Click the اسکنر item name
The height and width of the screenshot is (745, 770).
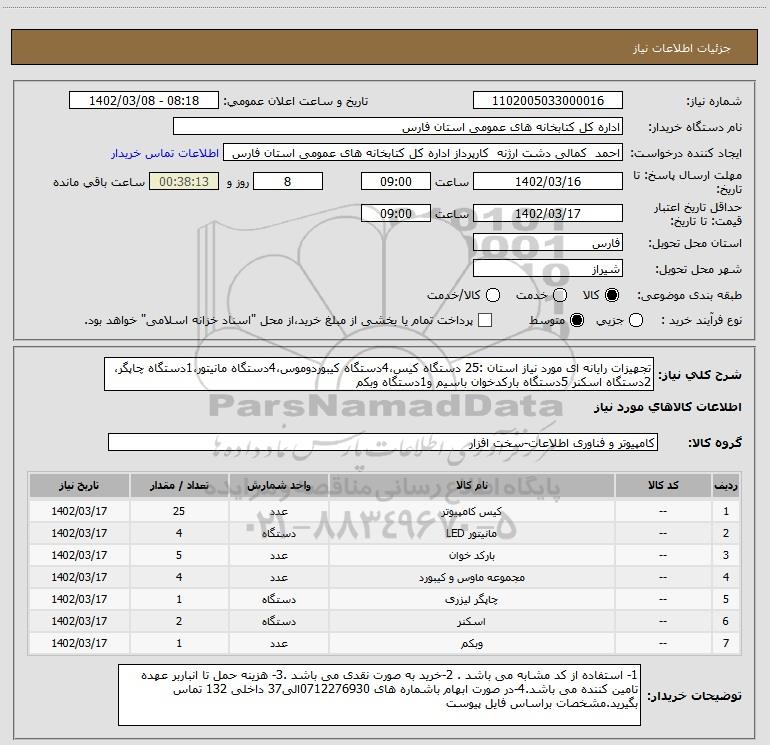[471, 622]
